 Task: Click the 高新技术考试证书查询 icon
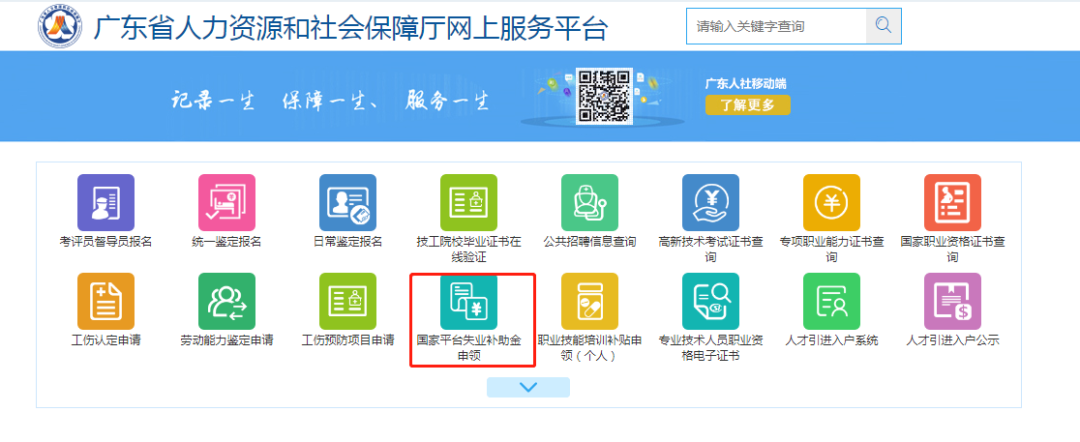[710, 202]
